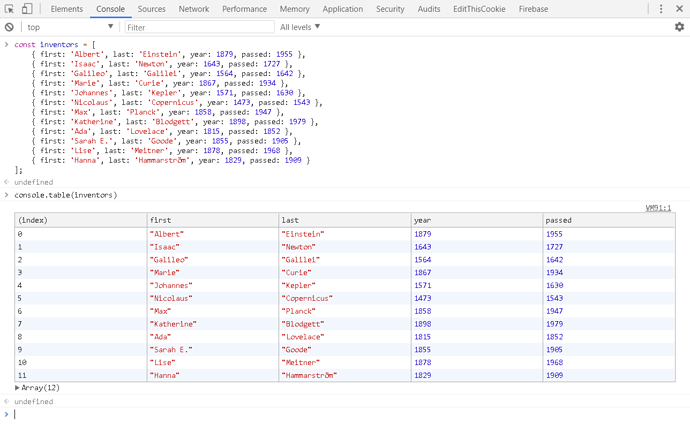Open the 'All levels' log level dropdown

[300, 27]
